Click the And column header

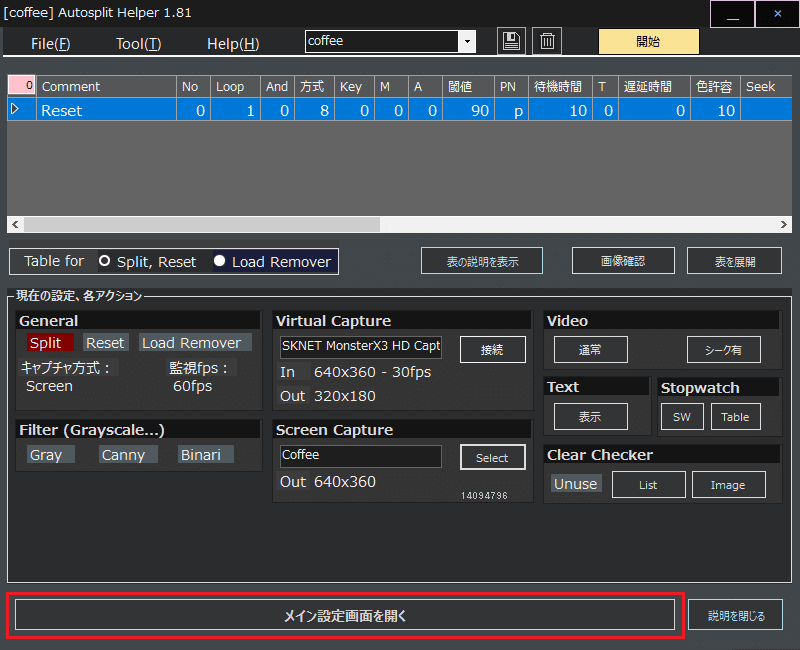277,86
